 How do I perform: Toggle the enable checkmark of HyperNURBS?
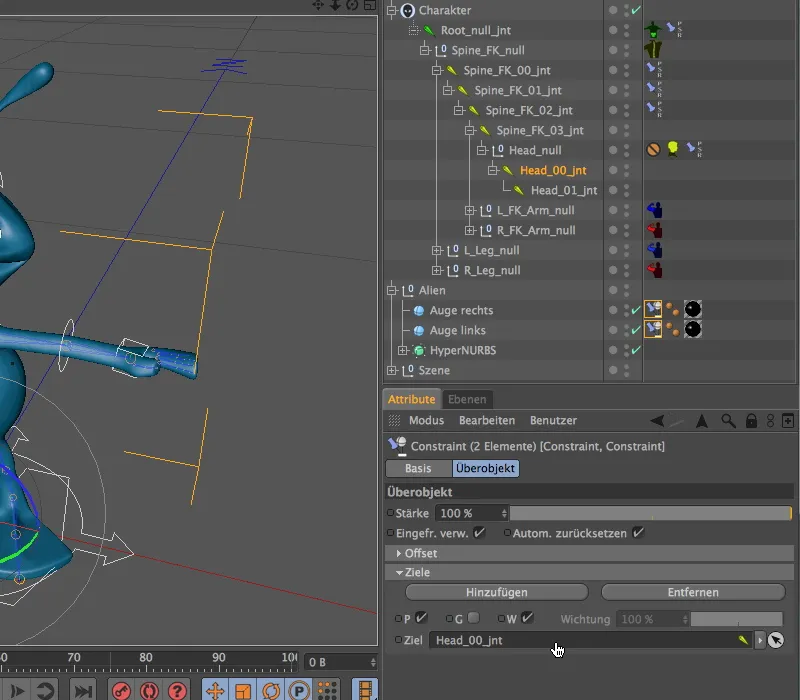pos(636,350)
